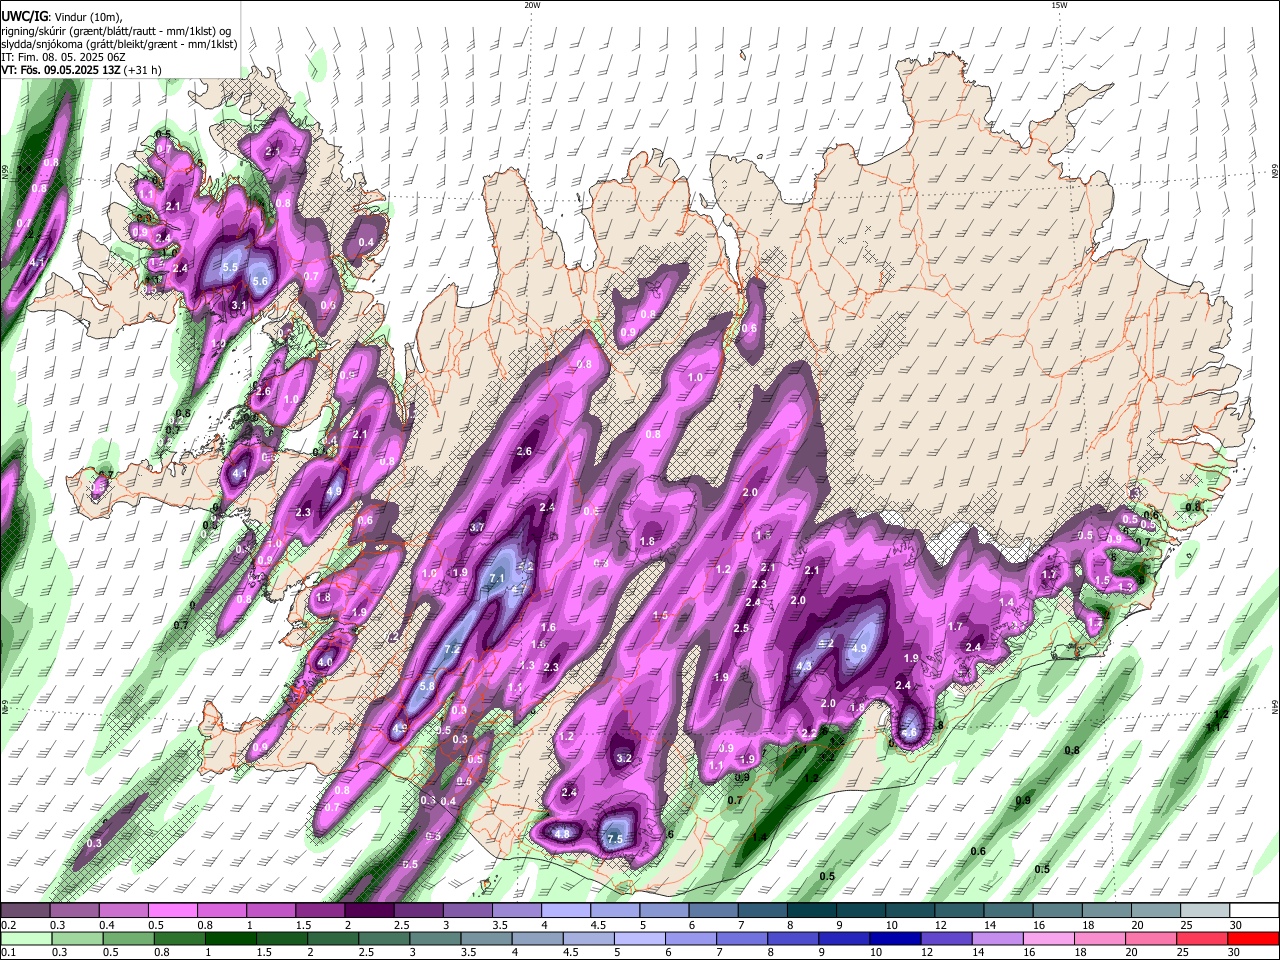Click the 'UWC/IG: Vindur (10m)' title line
This screenshot has width=1280, height=960.
coord(62,15)
